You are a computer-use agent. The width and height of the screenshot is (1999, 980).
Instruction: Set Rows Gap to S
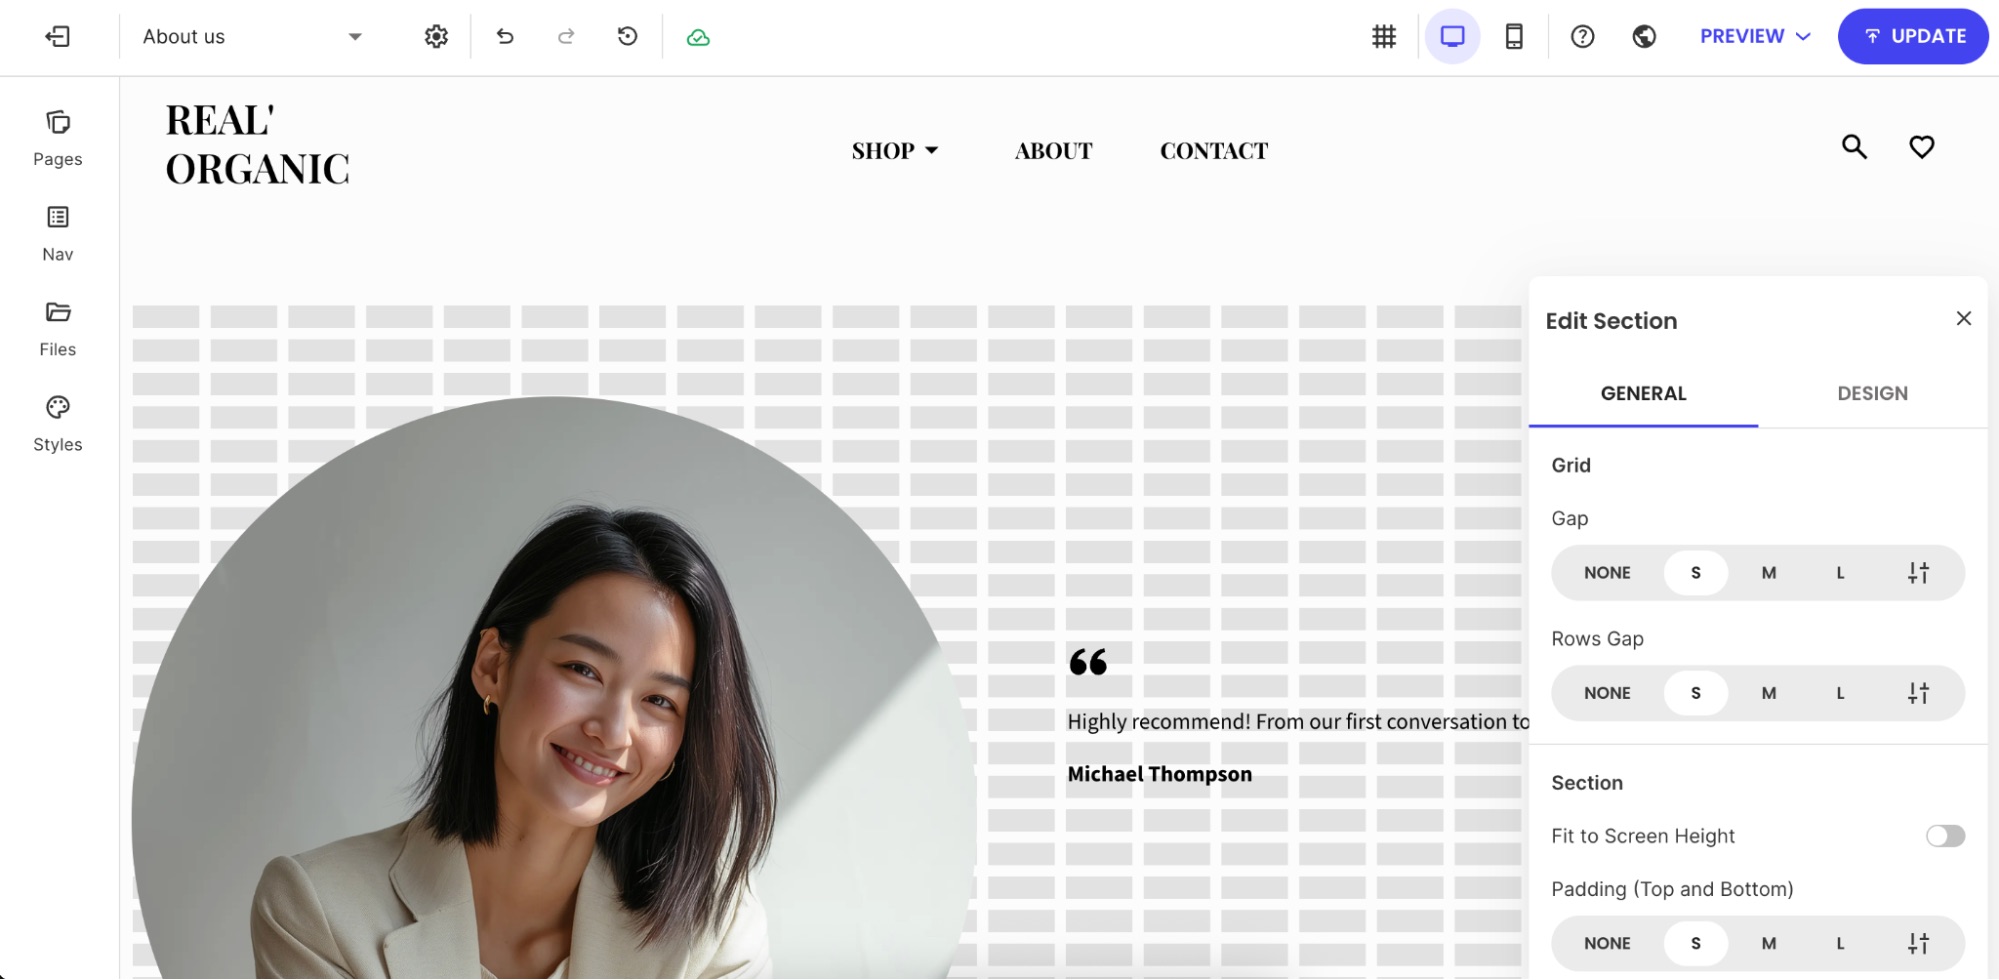tap(1695, 693)
